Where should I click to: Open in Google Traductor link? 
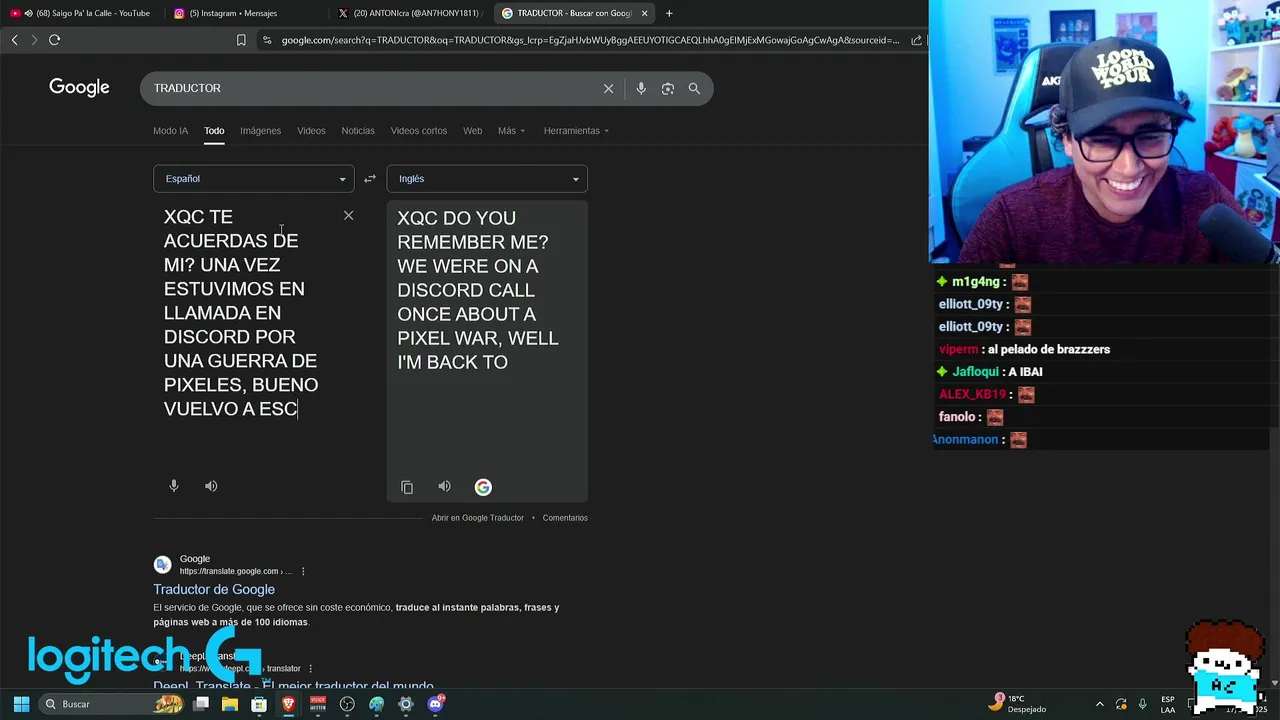pyautogui.click(x=477, y=518)
